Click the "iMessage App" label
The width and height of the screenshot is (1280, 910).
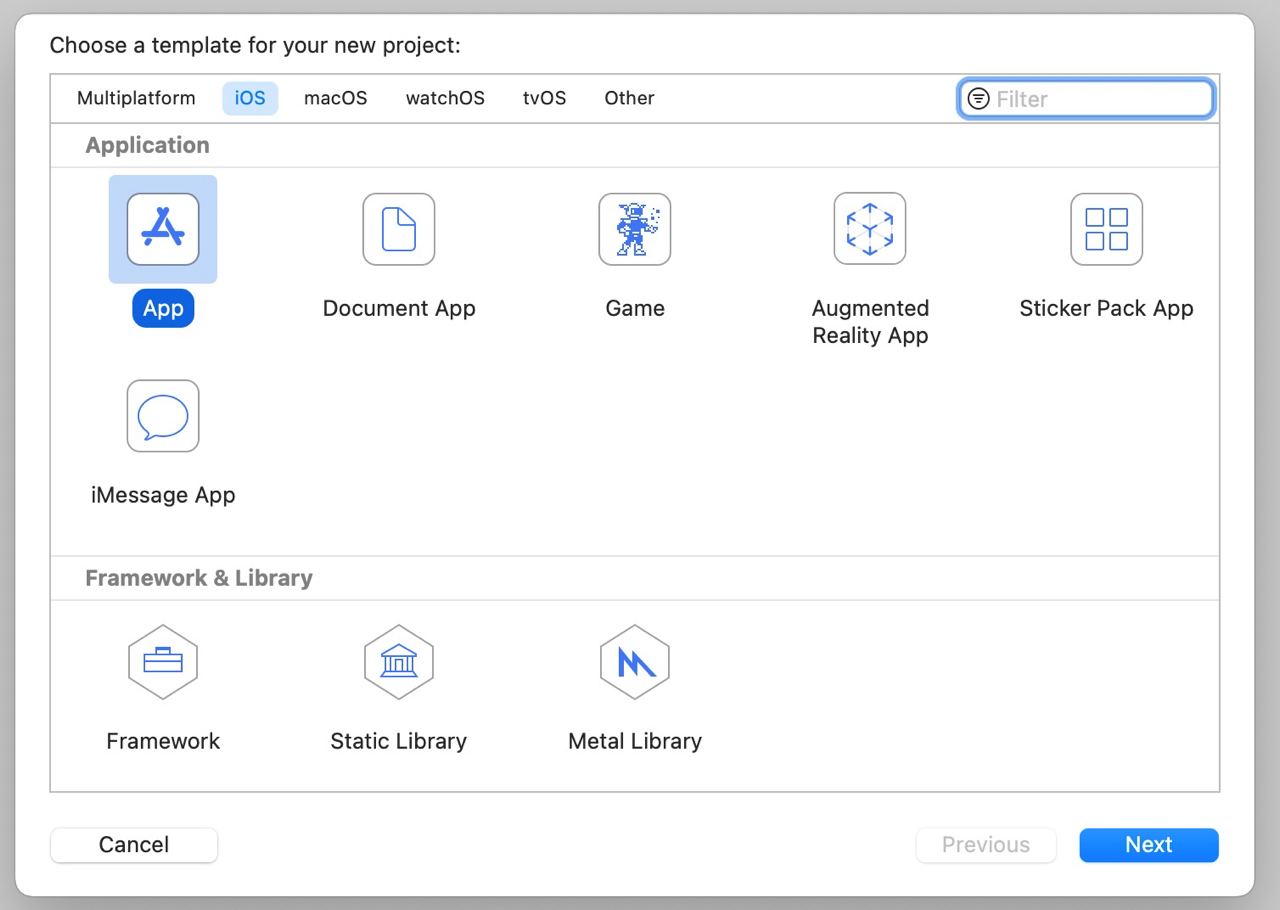point(163,495)
